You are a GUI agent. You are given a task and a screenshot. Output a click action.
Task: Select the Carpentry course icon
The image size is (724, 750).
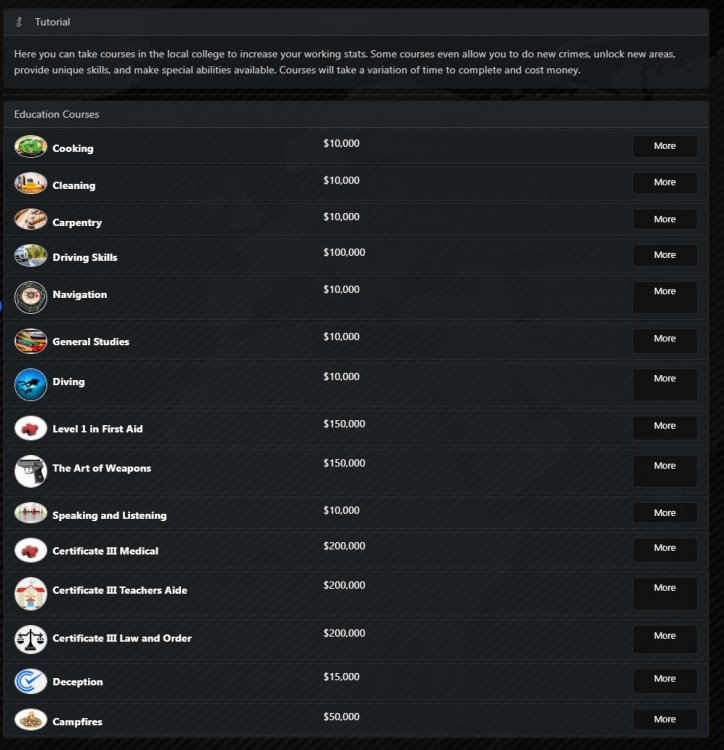31,220
